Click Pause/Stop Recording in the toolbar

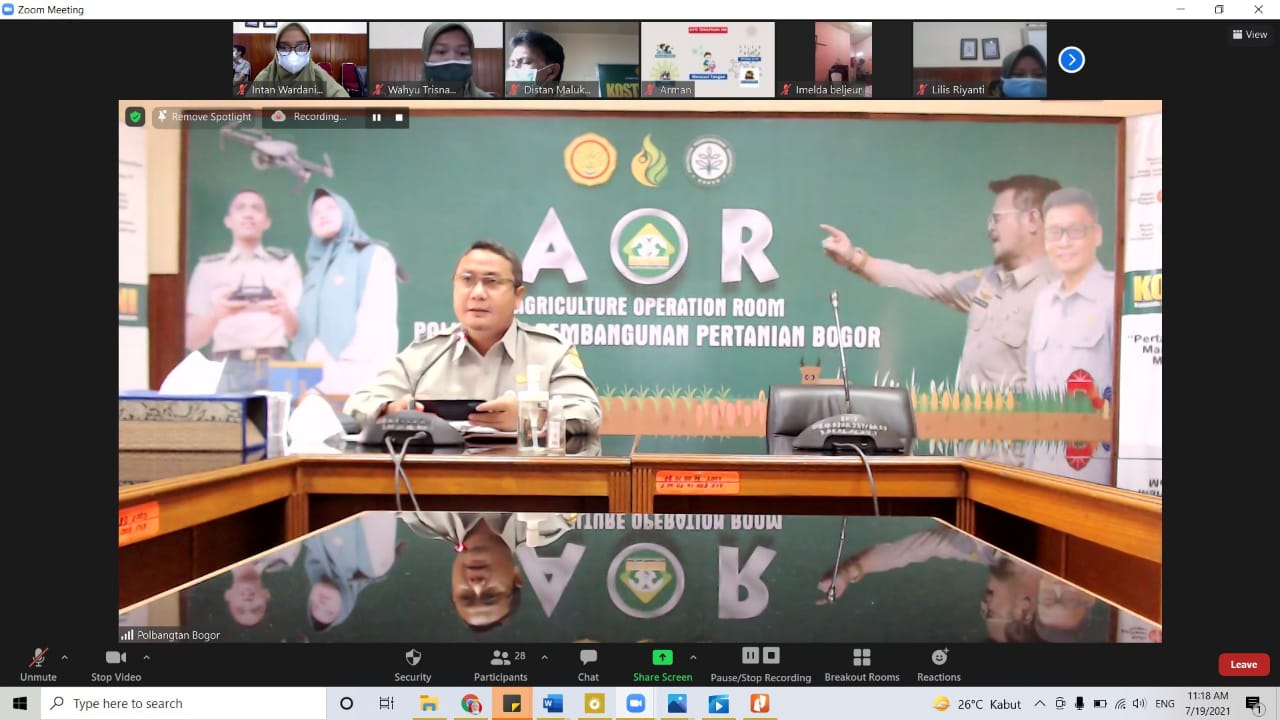point(760,664)
